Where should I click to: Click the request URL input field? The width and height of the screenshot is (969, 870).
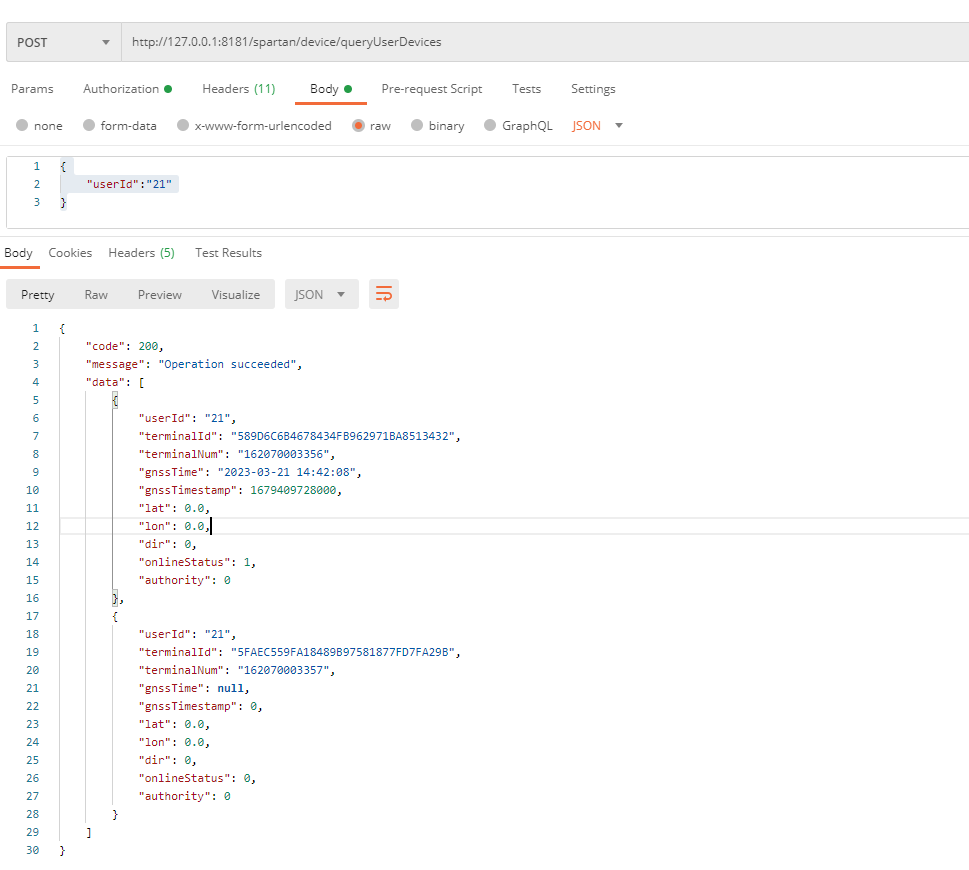coord(540,43)
